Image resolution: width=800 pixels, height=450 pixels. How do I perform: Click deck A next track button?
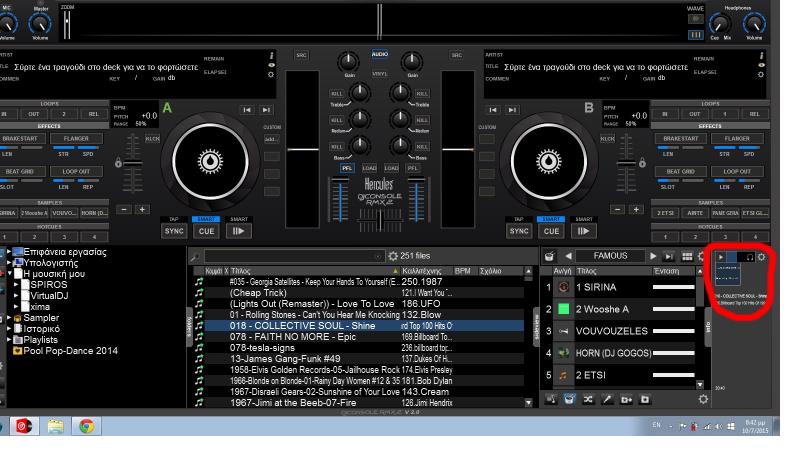pyautogui.click(x=266, y=110)
